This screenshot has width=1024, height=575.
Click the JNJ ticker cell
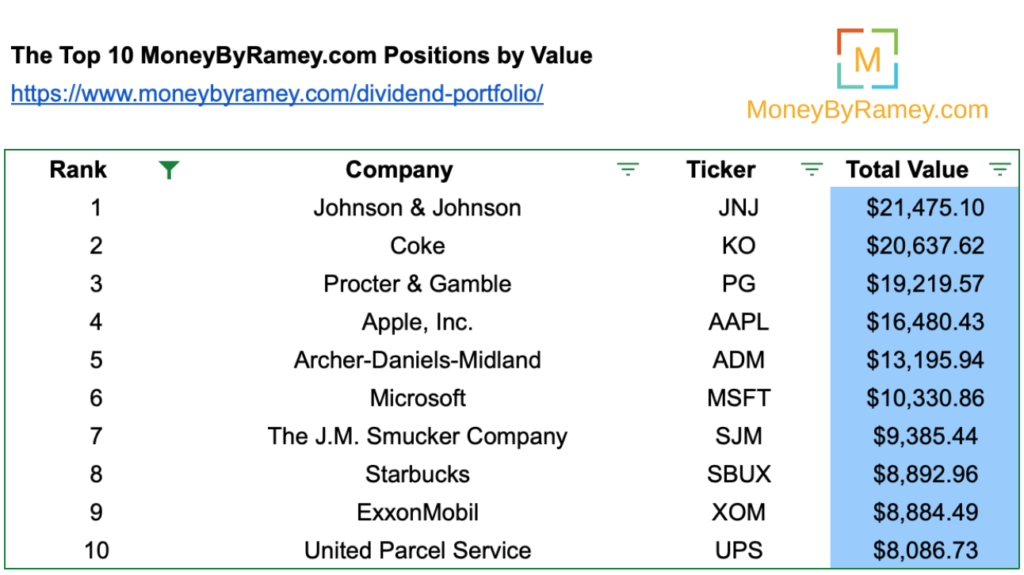(739, 208)
